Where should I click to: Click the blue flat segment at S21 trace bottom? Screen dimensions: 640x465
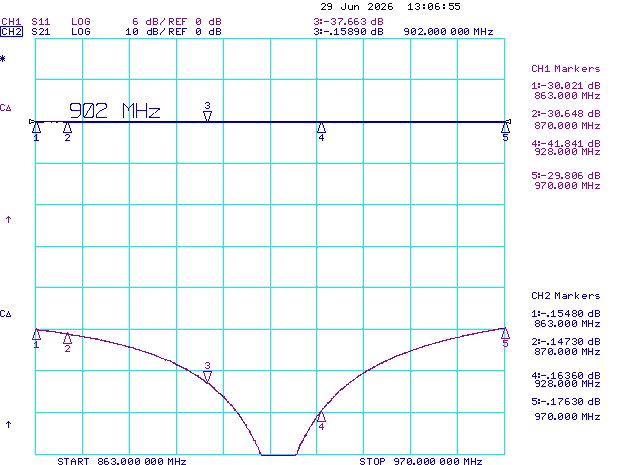point(278,455)
